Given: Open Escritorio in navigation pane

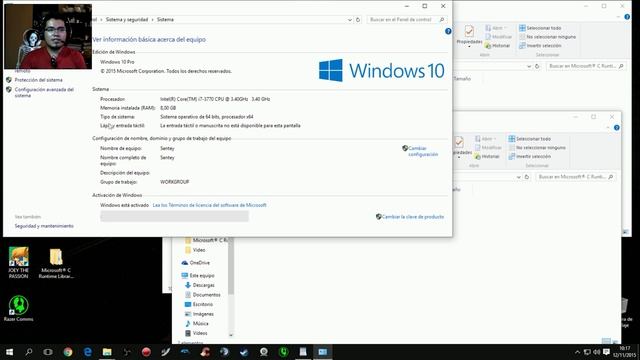Looking at the screenshot, I should [x=199, y=304].
